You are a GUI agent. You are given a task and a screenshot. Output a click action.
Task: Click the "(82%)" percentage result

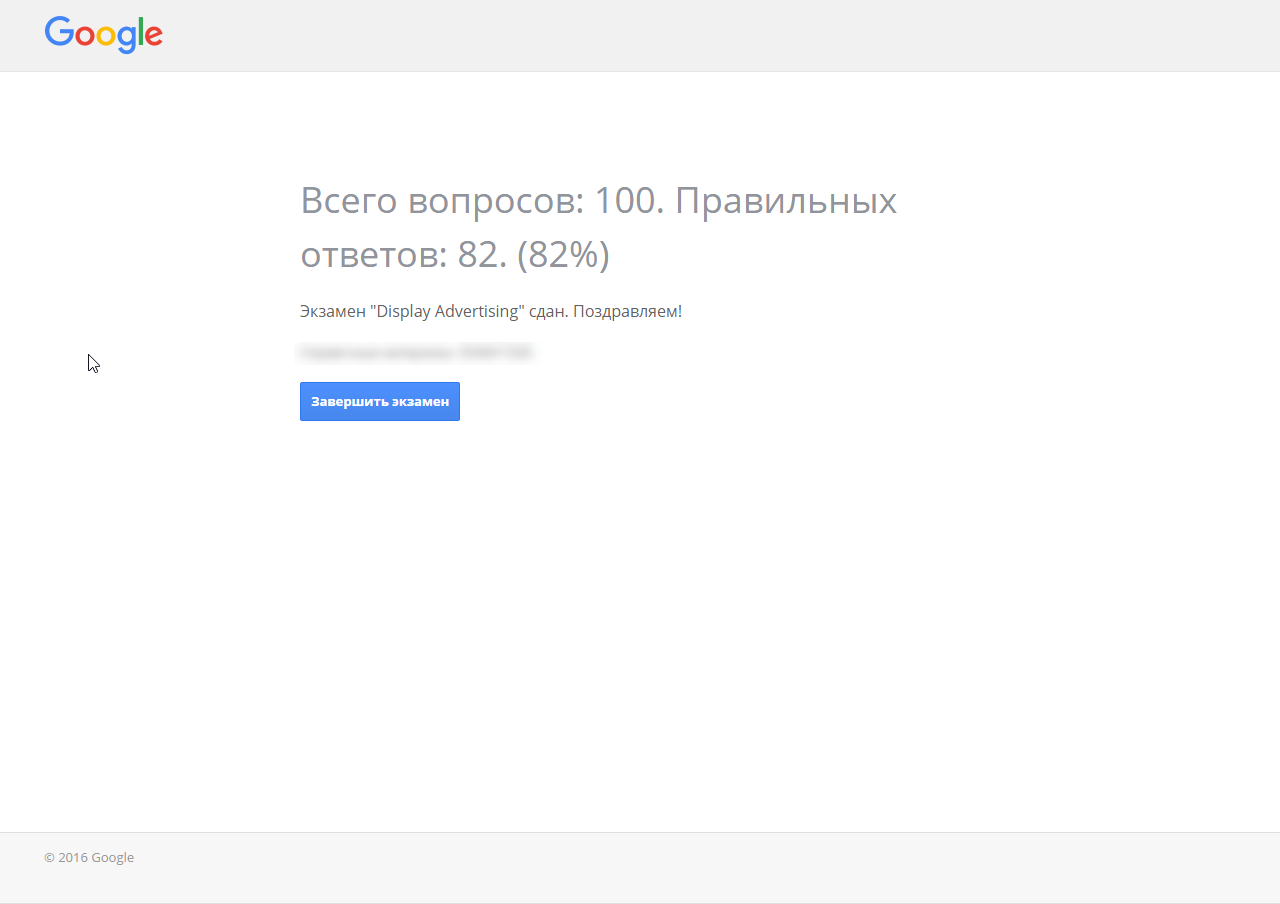[563, 255]
